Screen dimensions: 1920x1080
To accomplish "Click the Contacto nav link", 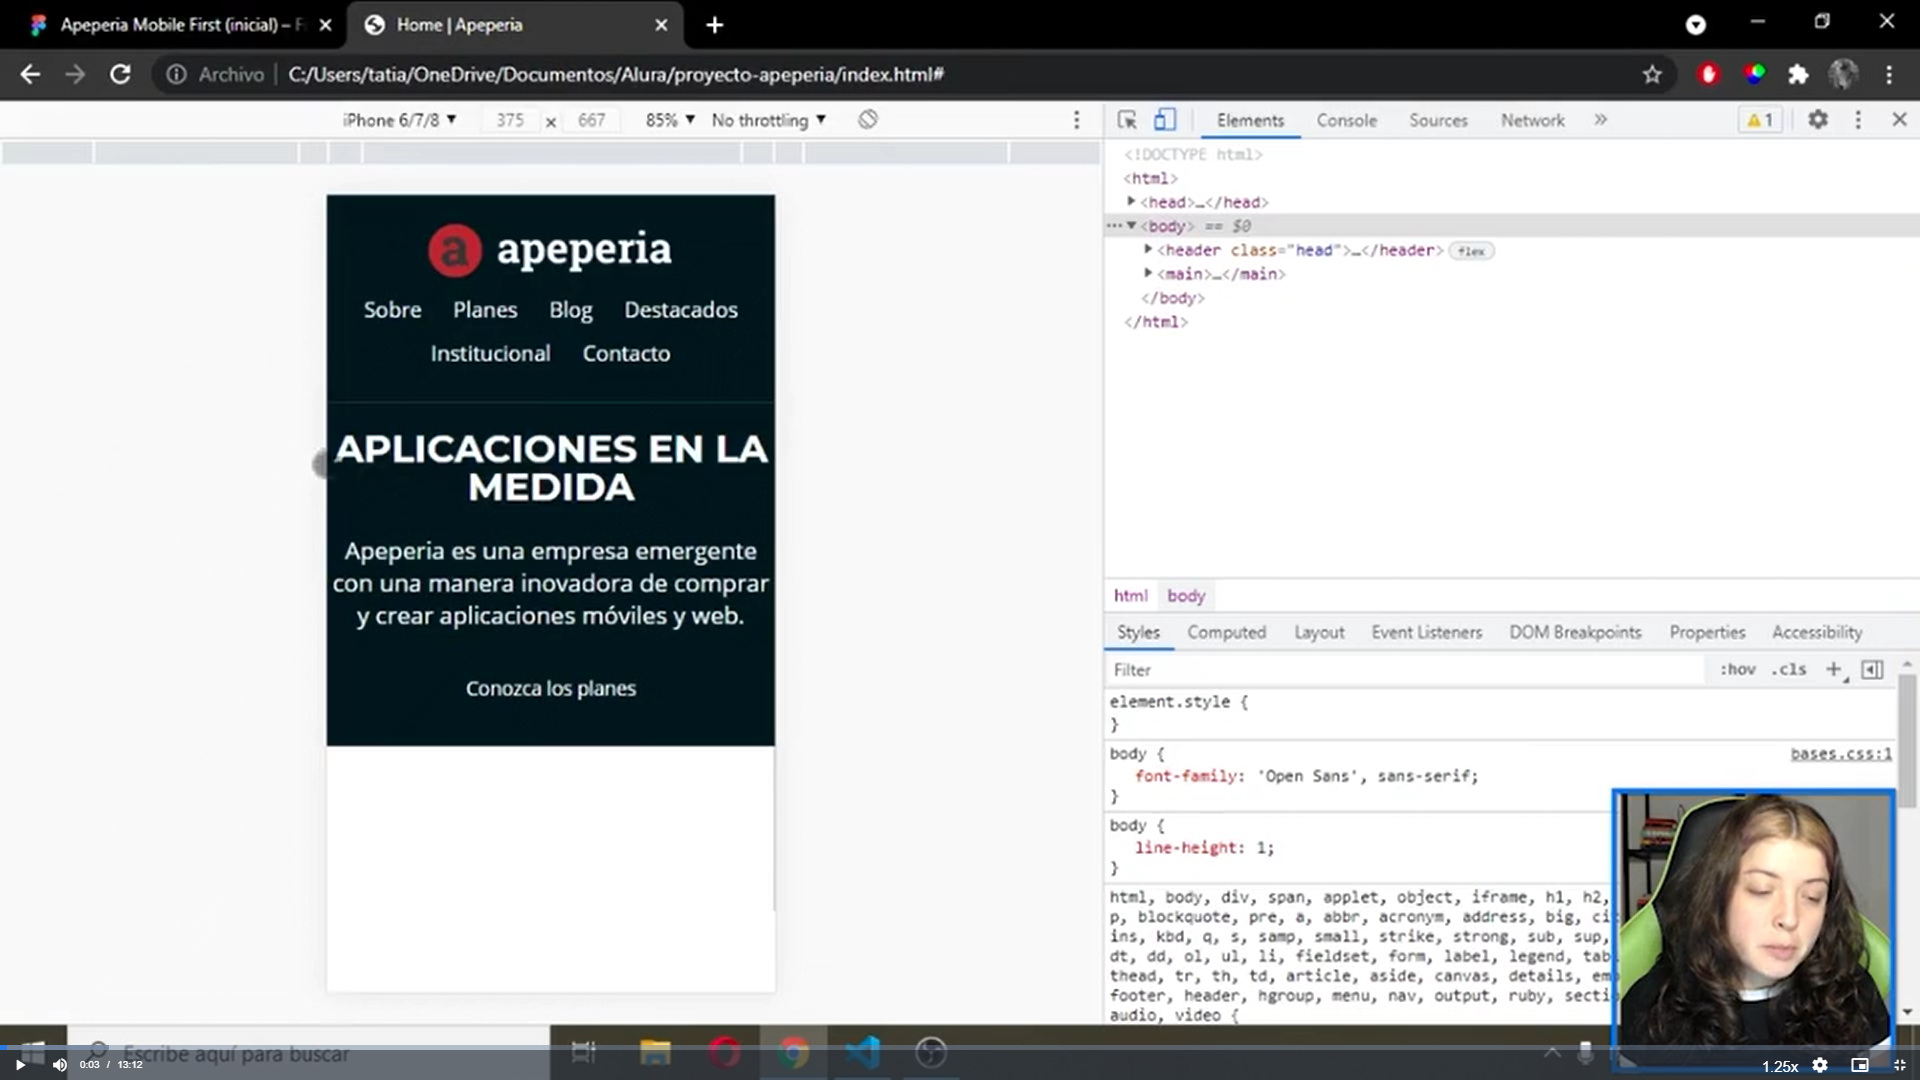I will click(x=626, y=353).
